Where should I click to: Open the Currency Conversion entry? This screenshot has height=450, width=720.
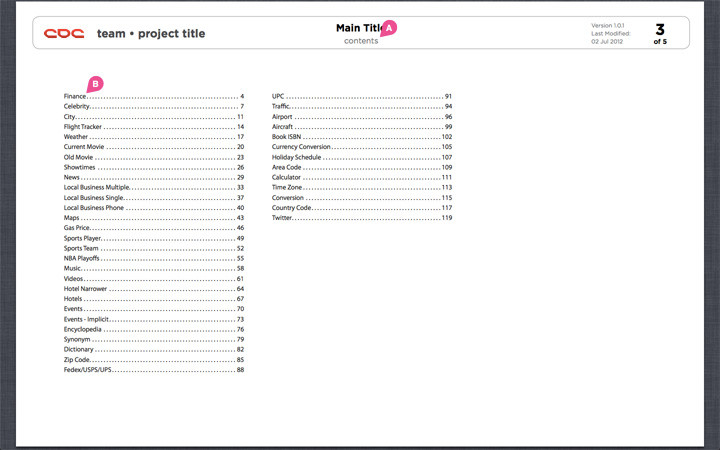pos(362,147)
